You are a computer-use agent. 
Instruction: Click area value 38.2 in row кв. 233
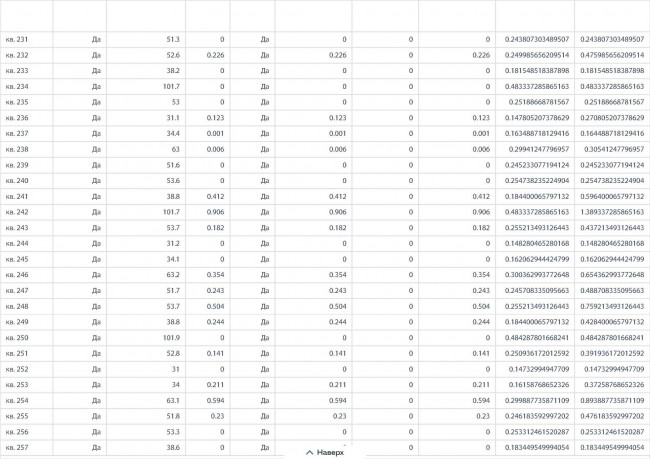click(173, 70)
